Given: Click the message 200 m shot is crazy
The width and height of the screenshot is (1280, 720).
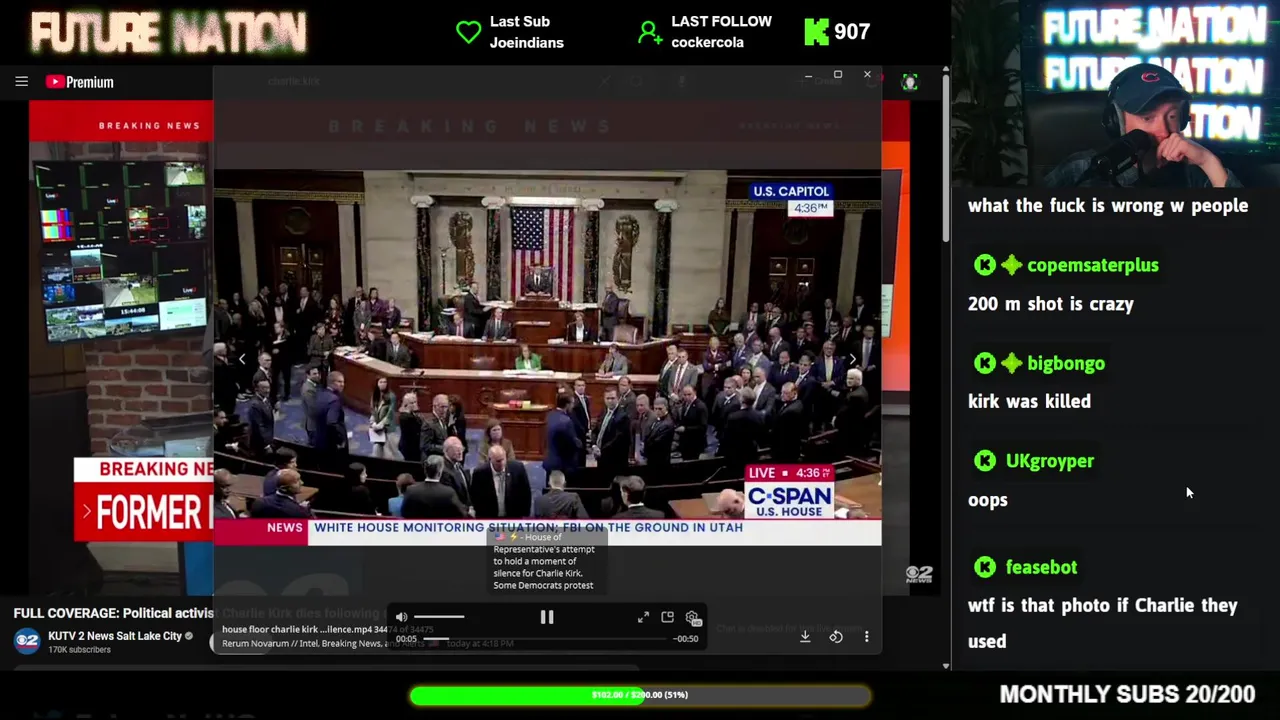Looking at the screenshot, I should tap(1051, 304).
